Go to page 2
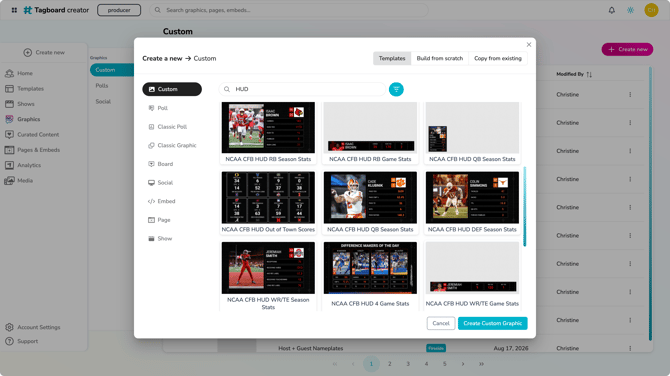The width and height of the screenshot is (670, 376). pyautogui.click(x=389, y=364)
